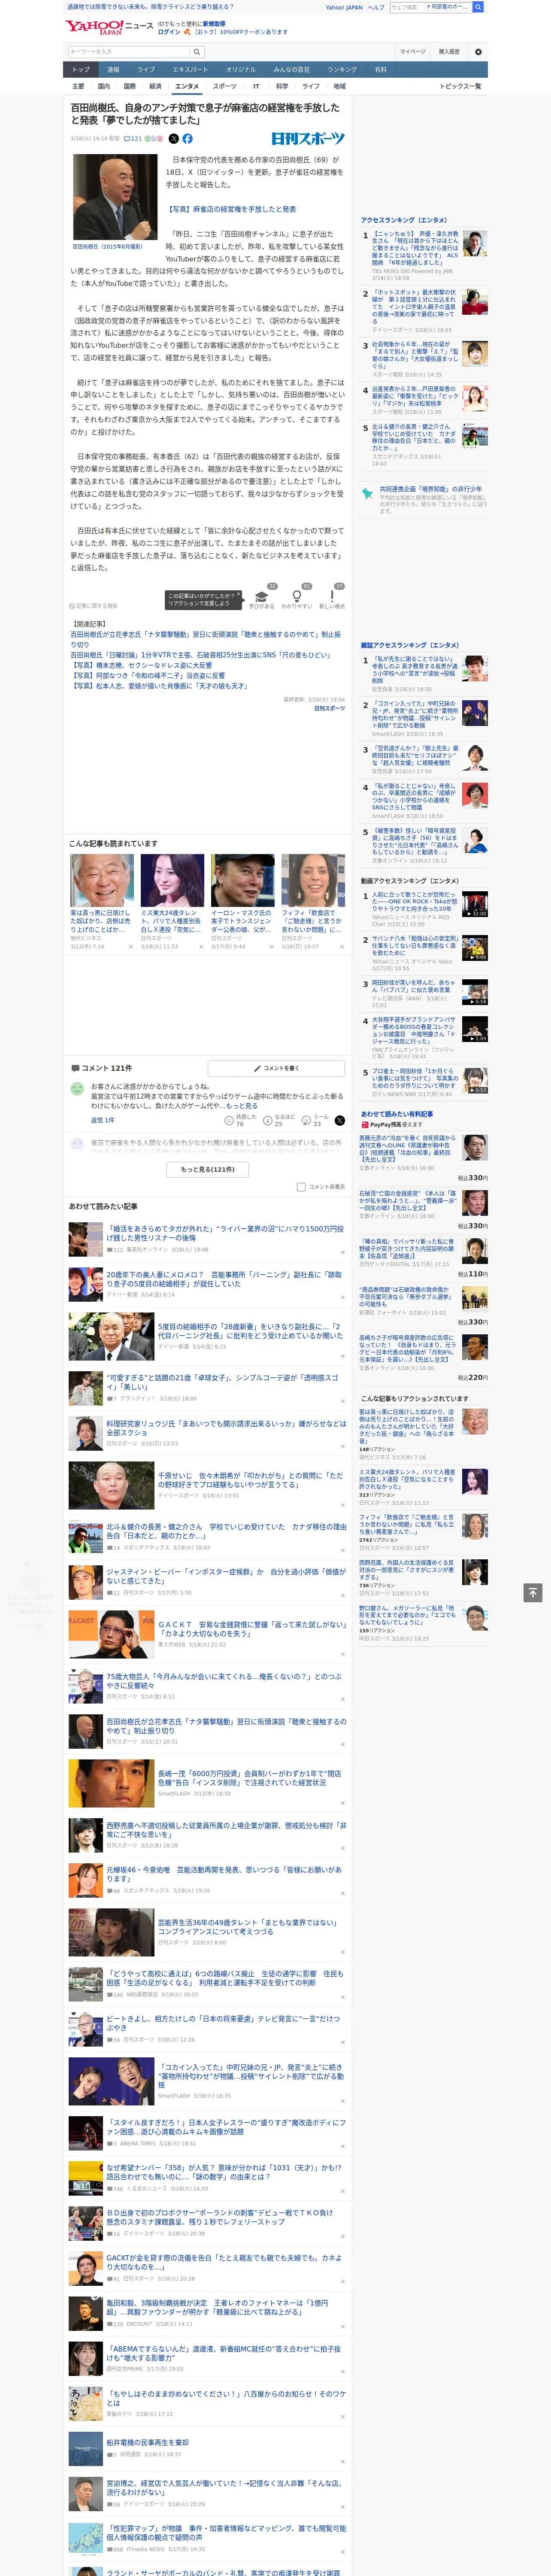Open article GACKT 安易な金銭貸借に警鐘

pos(251,1629)
